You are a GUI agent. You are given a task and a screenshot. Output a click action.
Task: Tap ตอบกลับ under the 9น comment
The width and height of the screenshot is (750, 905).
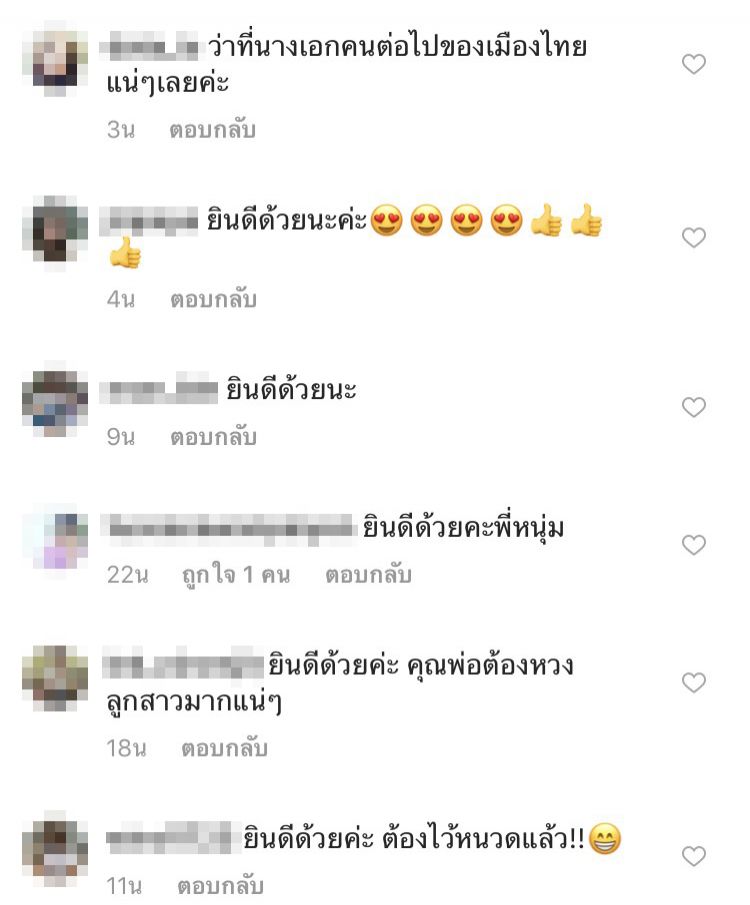[x=213, y=437]
